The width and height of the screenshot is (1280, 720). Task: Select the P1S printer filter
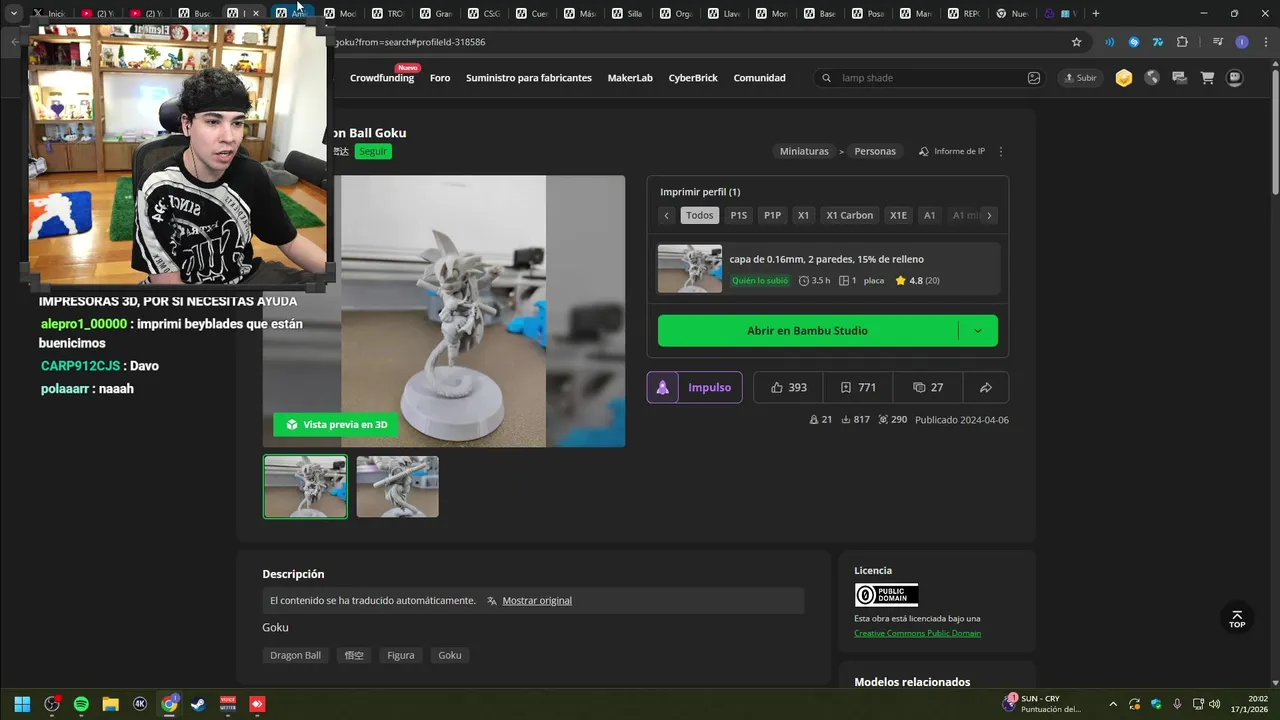click(738, 215)
